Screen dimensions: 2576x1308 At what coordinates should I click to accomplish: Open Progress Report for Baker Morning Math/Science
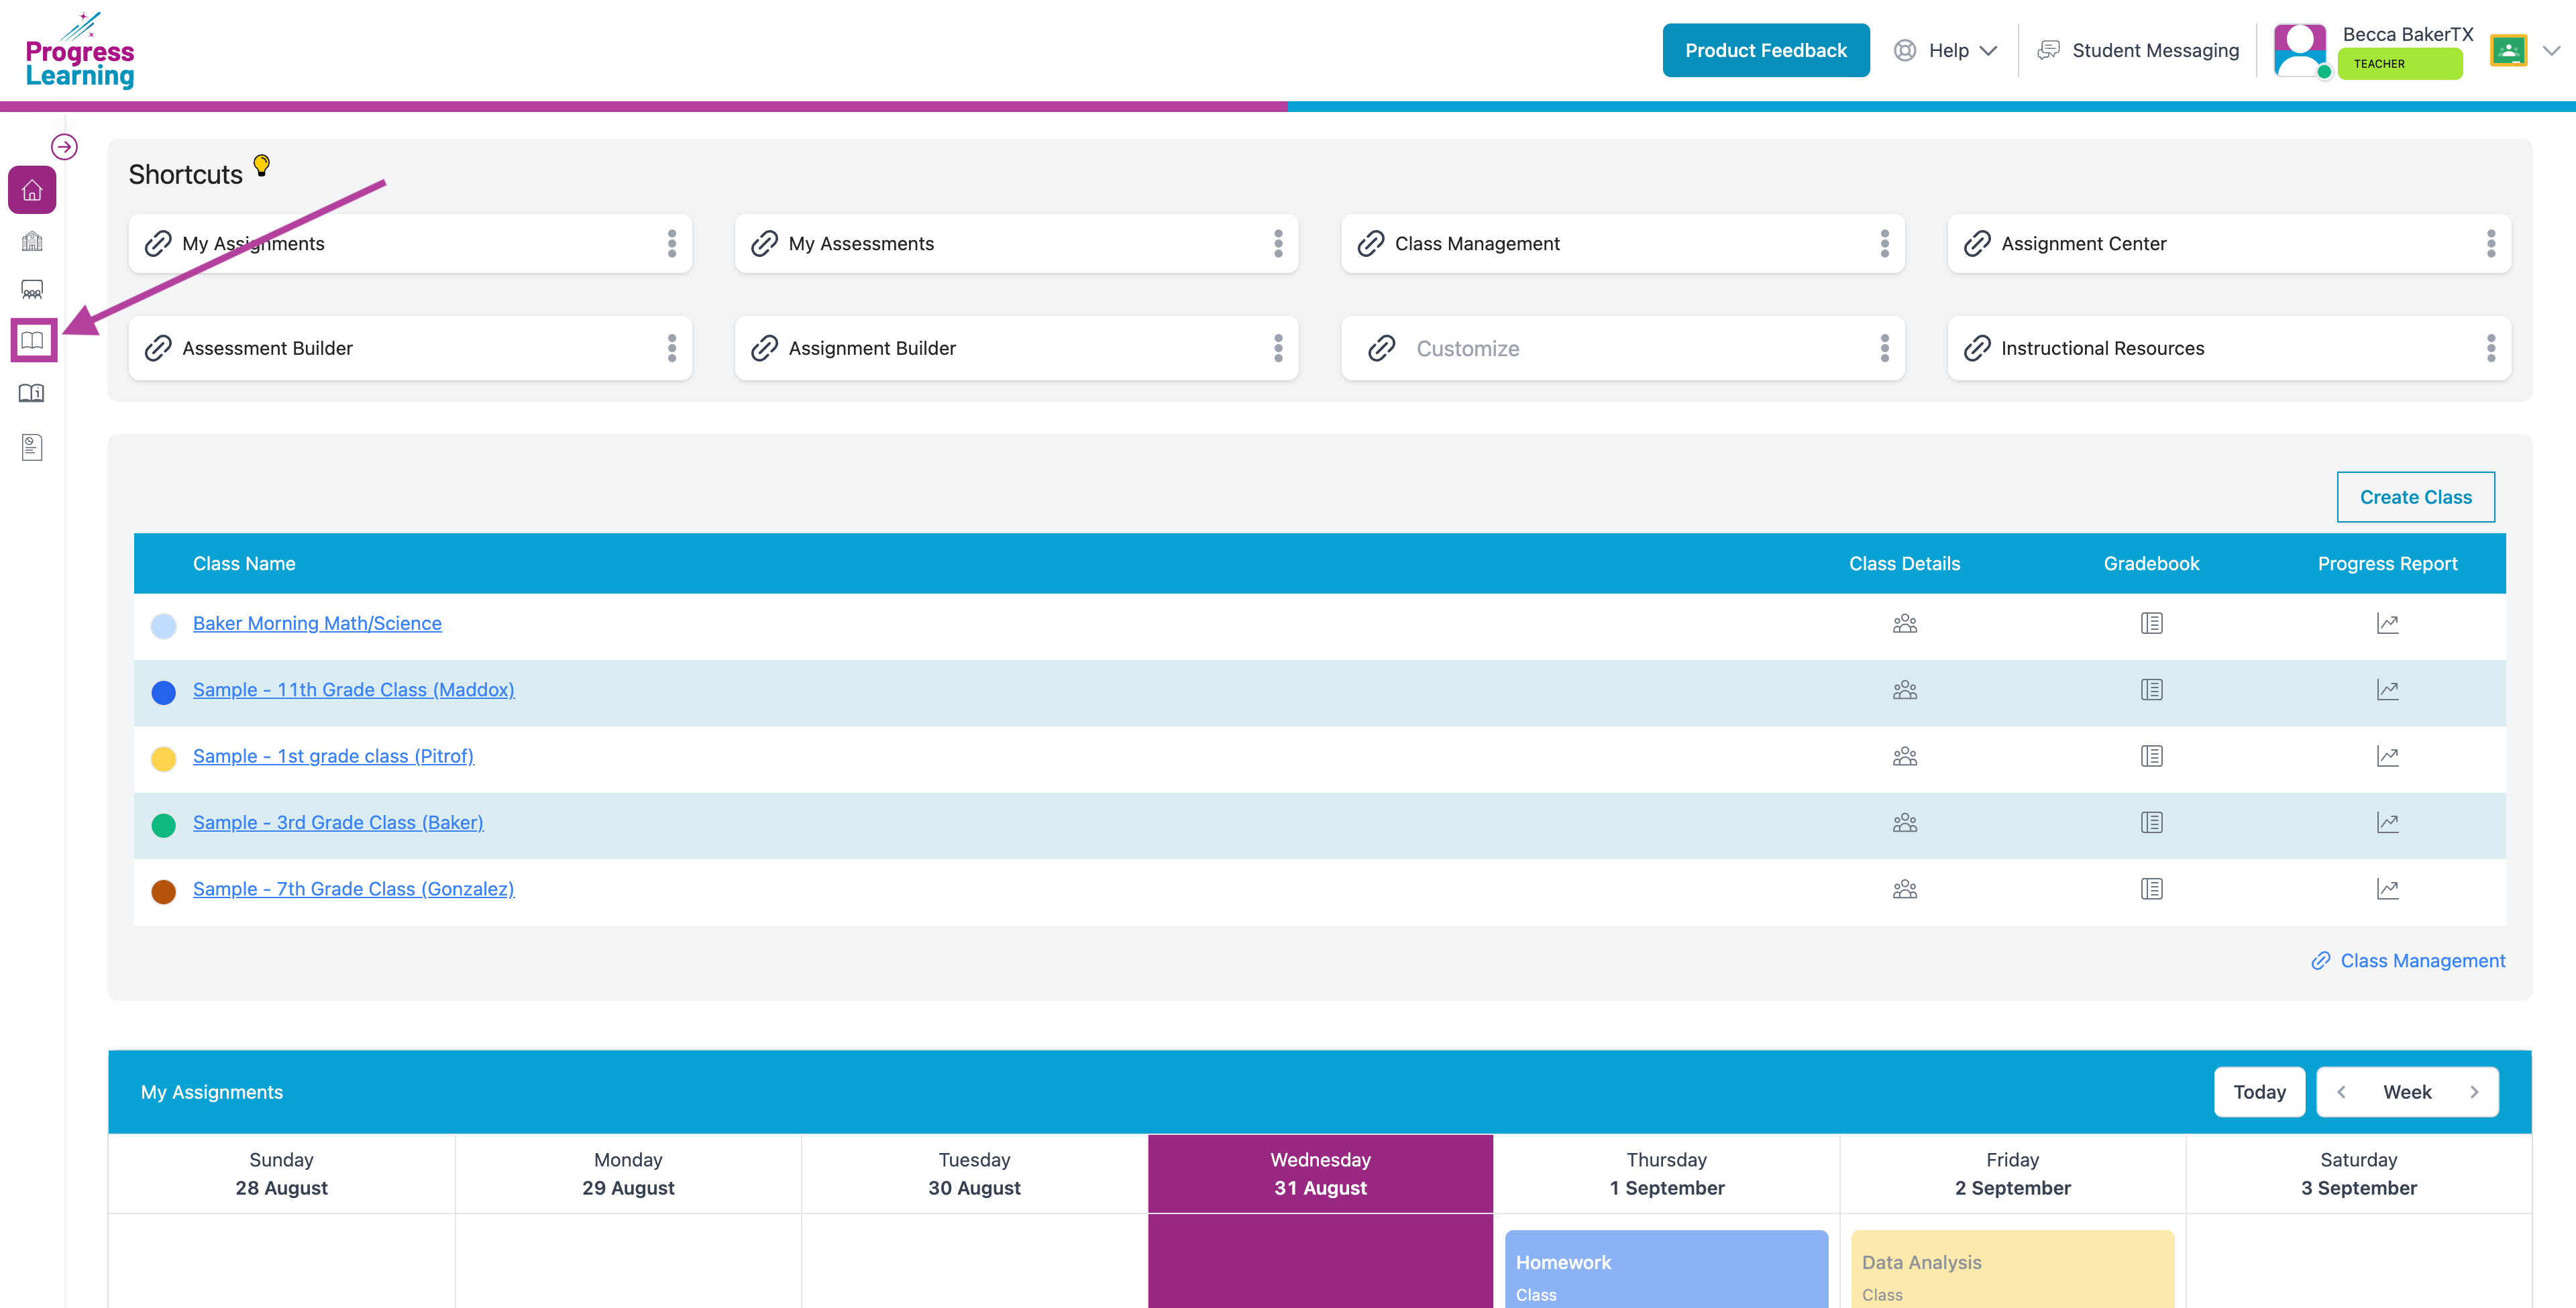click(x=2388, y=624)
